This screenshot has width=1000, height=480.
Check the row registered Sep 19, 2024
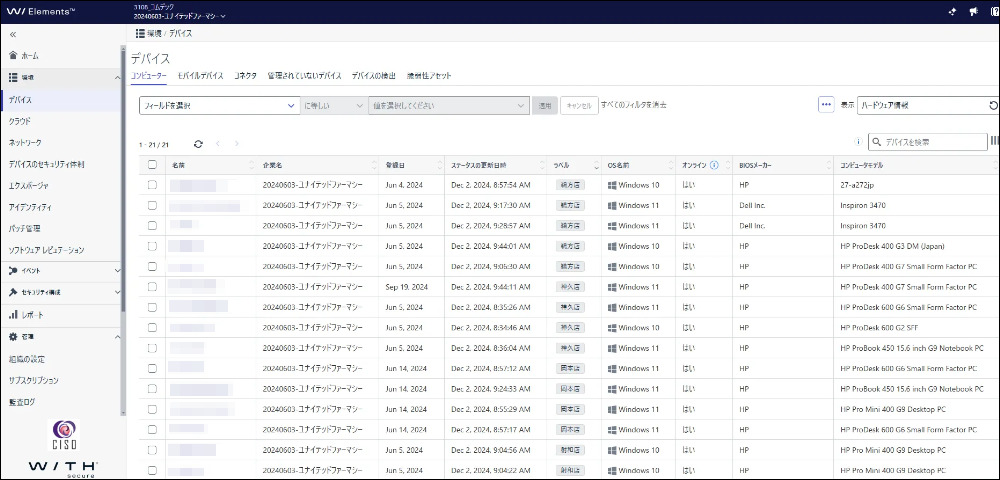152,287
